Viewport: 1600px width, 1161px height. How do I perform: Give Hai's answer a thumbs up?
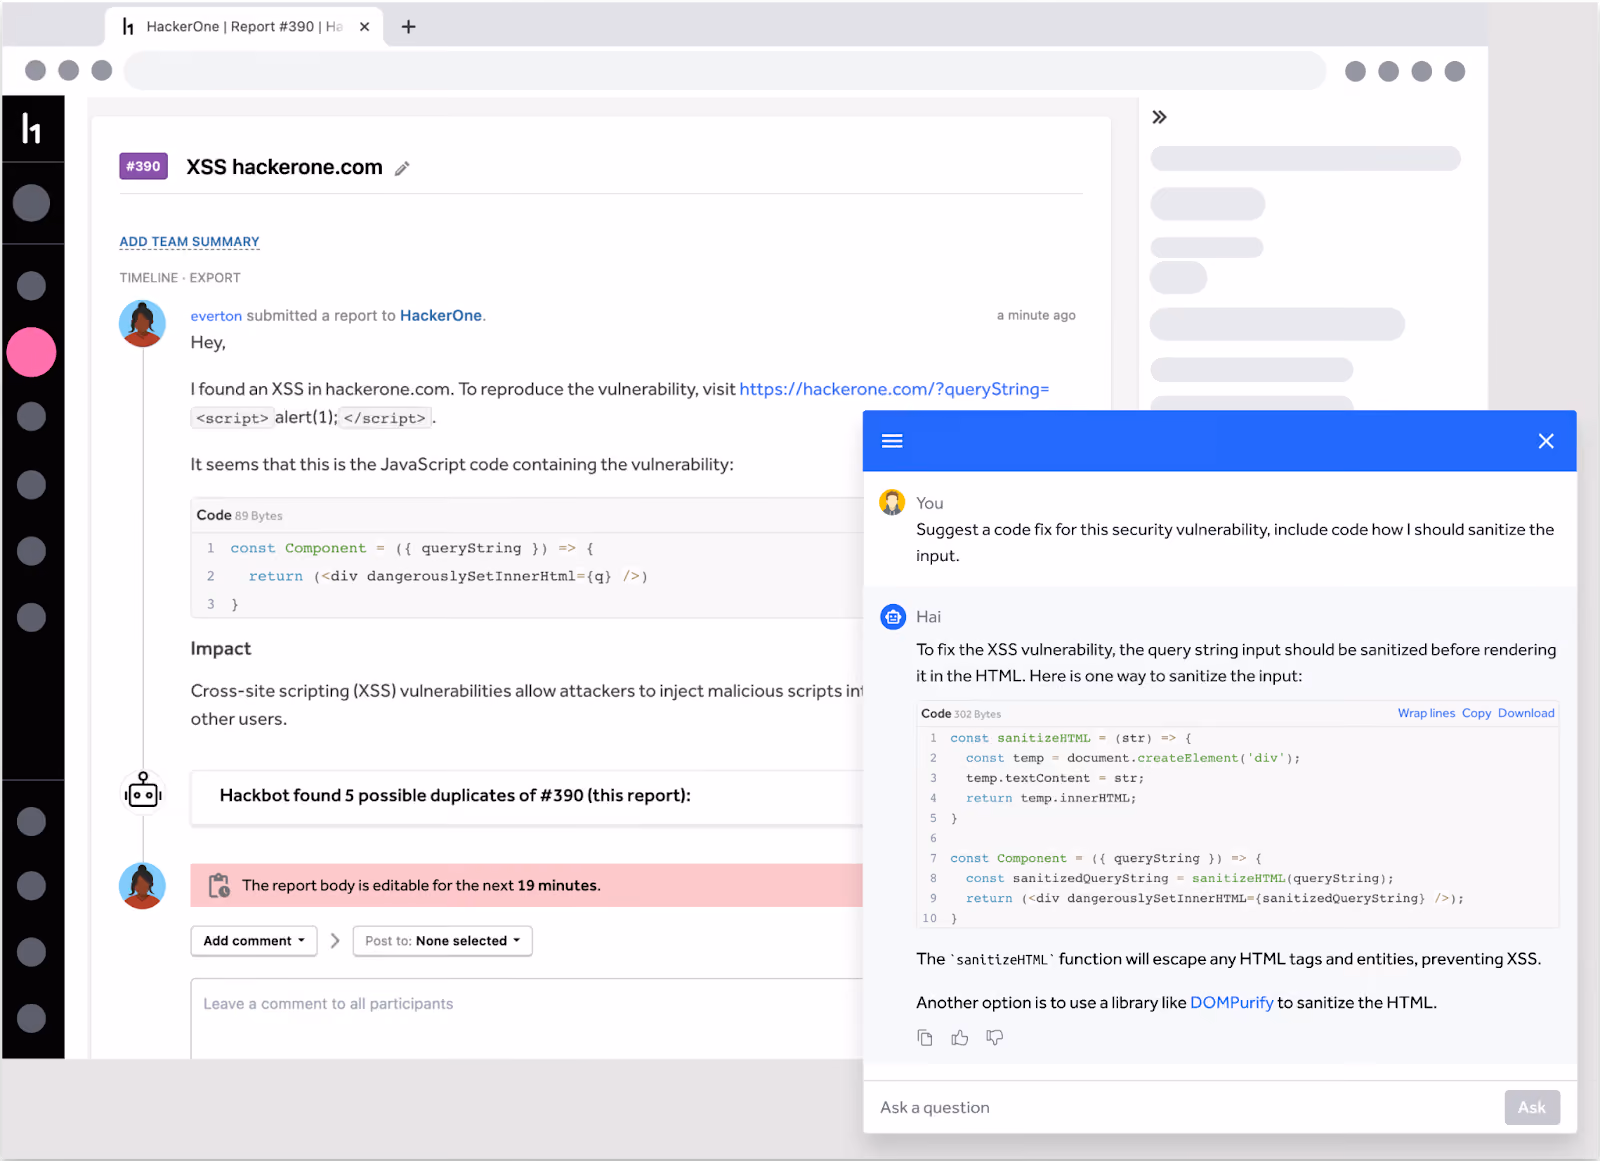pyautogui.click(x=960, y=1038)
